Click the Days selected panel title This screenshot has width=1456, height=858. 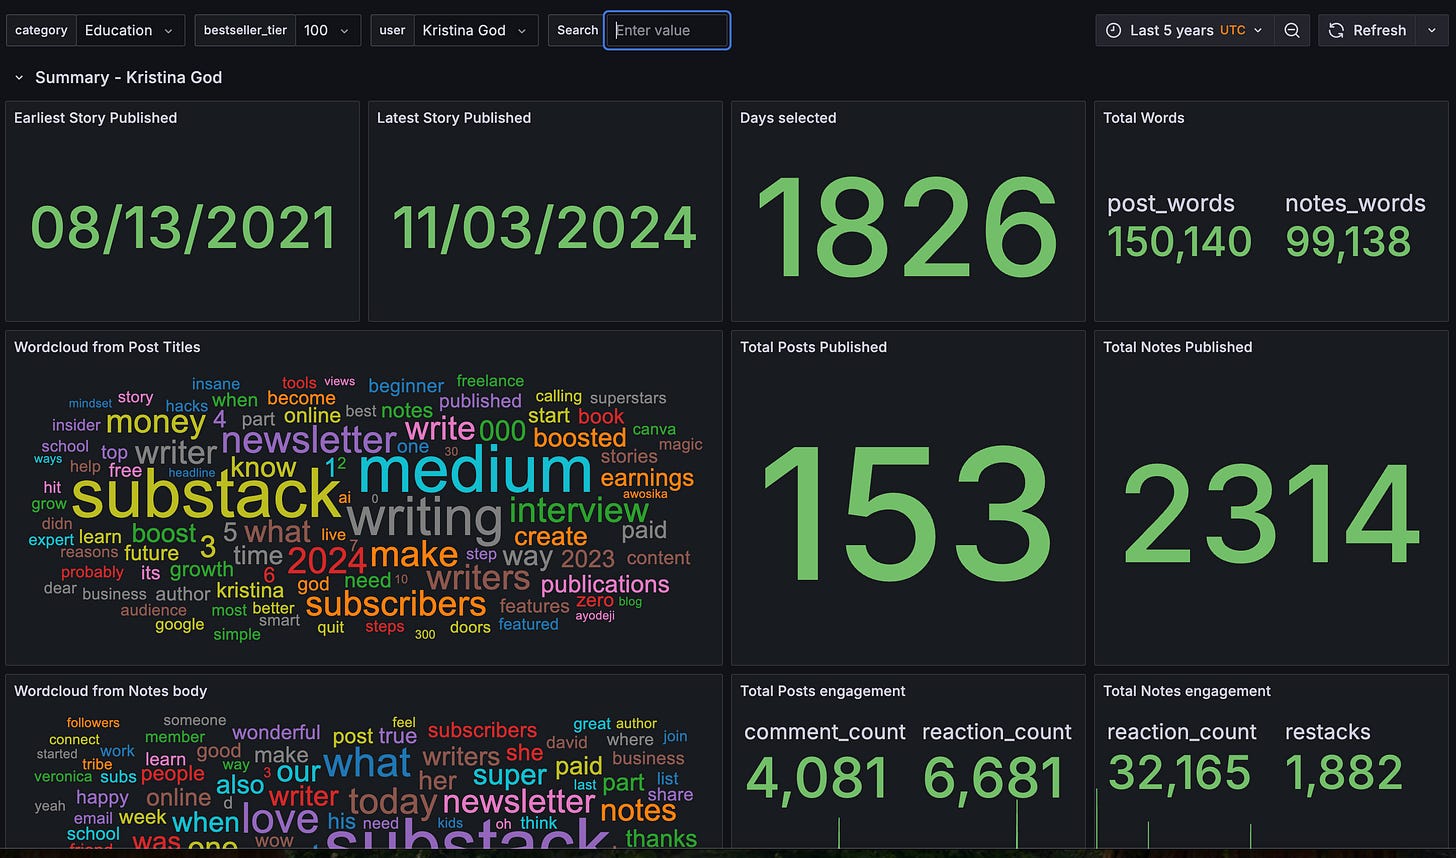click(788, 118)
